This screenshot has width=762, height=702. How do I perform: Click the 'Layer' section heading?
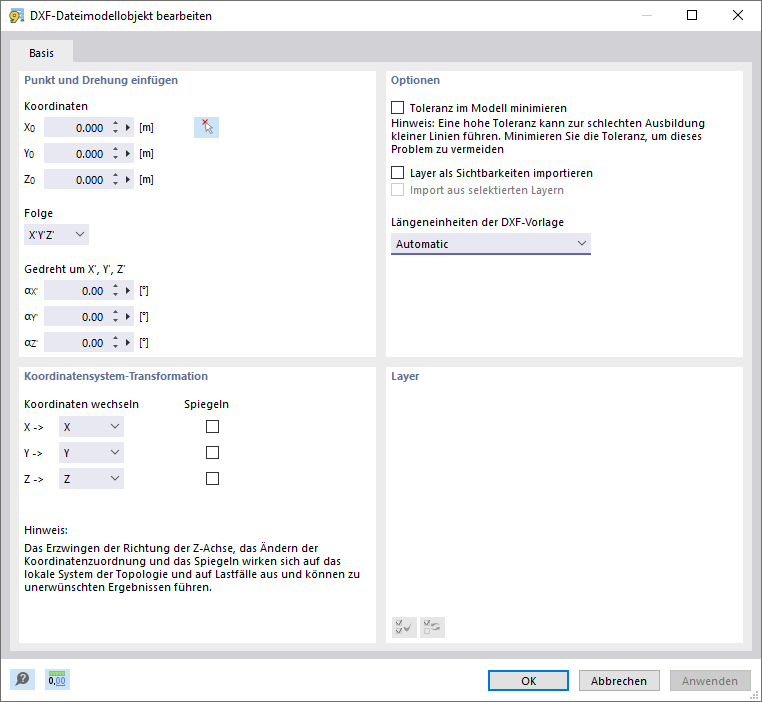click(405, 376)
